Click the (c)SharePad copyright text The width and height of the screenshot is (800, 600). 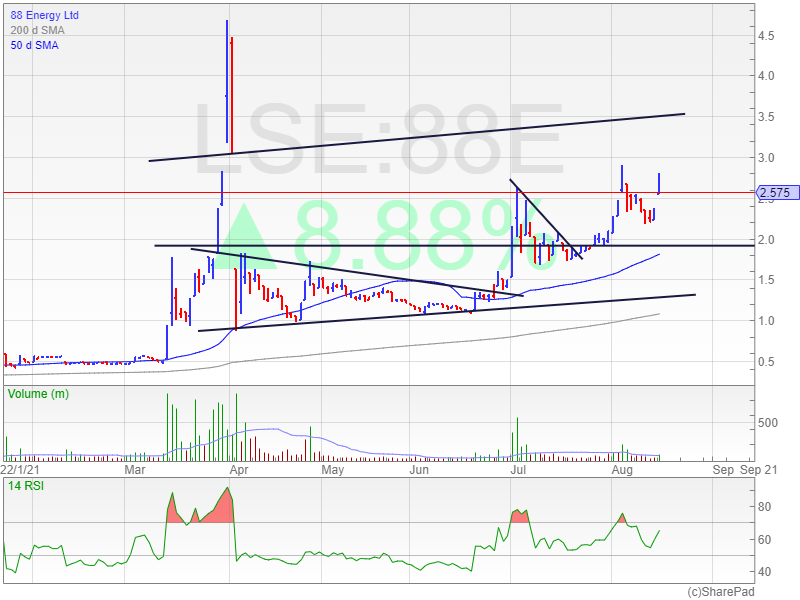[x=721, y=592]
